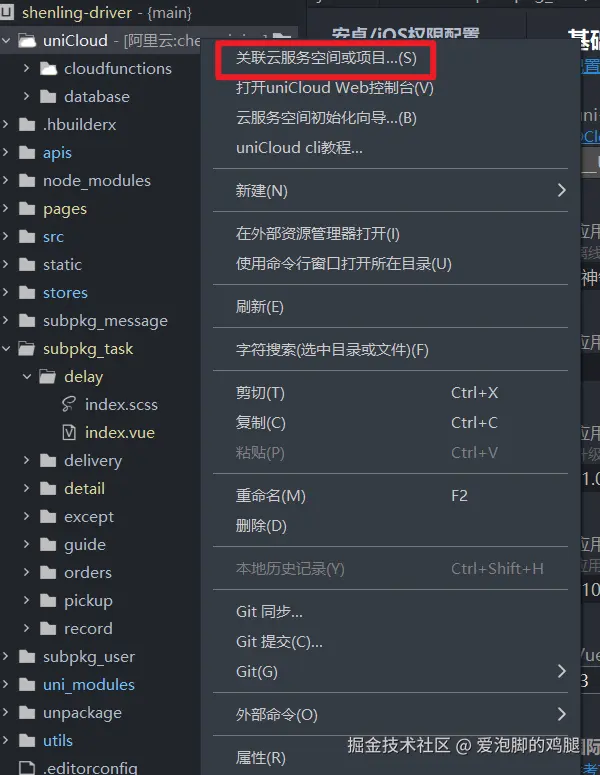Click the guide folder icon

(48, 545)
